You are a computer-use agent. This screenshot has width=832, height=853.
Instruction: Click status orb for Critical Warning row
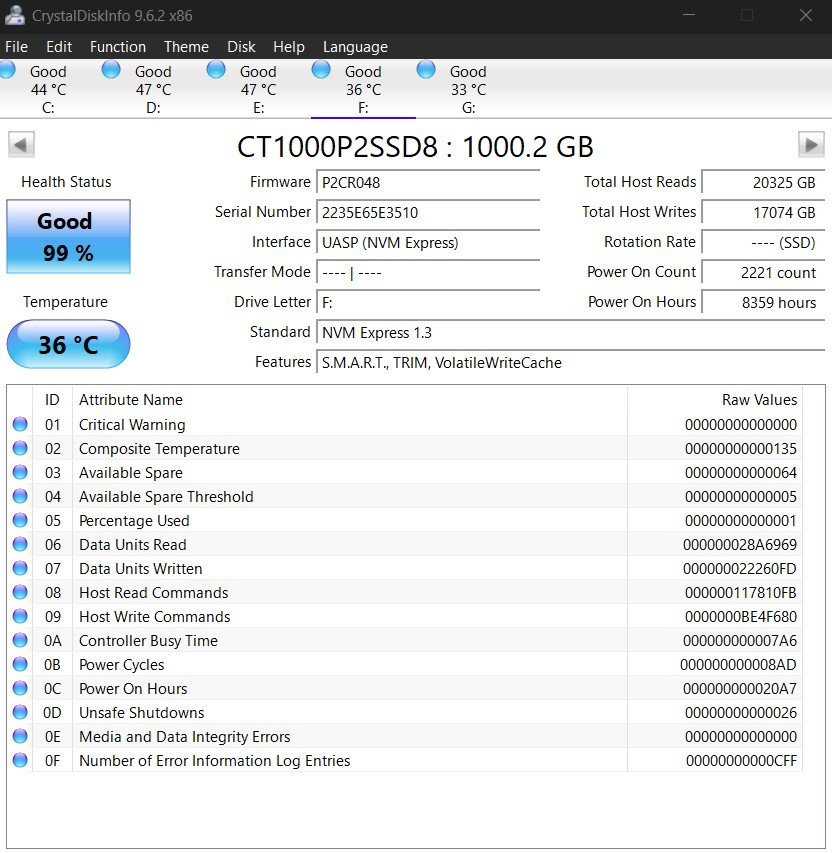pyautogui.click(x=20, y=424)
